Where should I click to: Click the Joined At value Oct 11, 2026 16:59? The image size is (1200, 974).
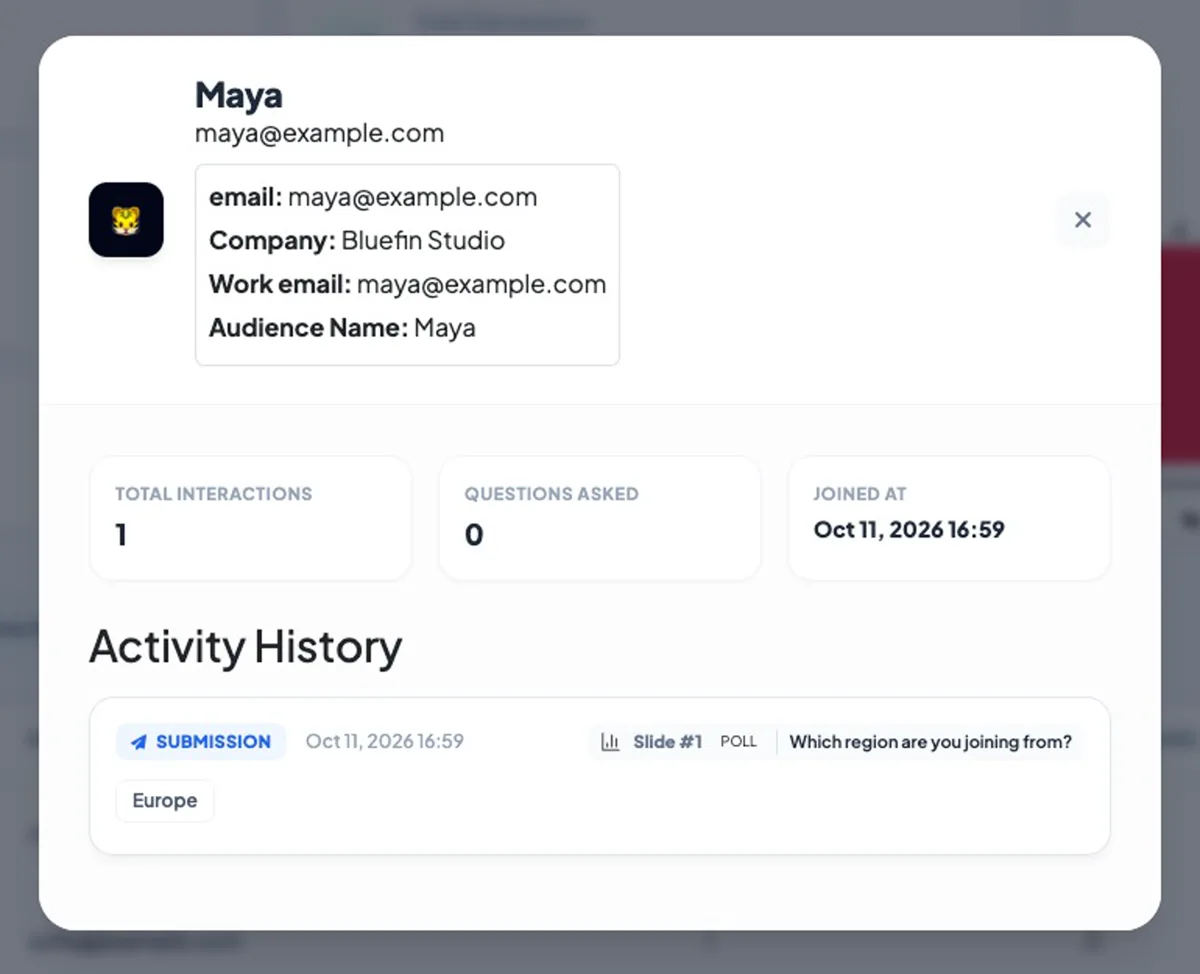coord(909,530)
